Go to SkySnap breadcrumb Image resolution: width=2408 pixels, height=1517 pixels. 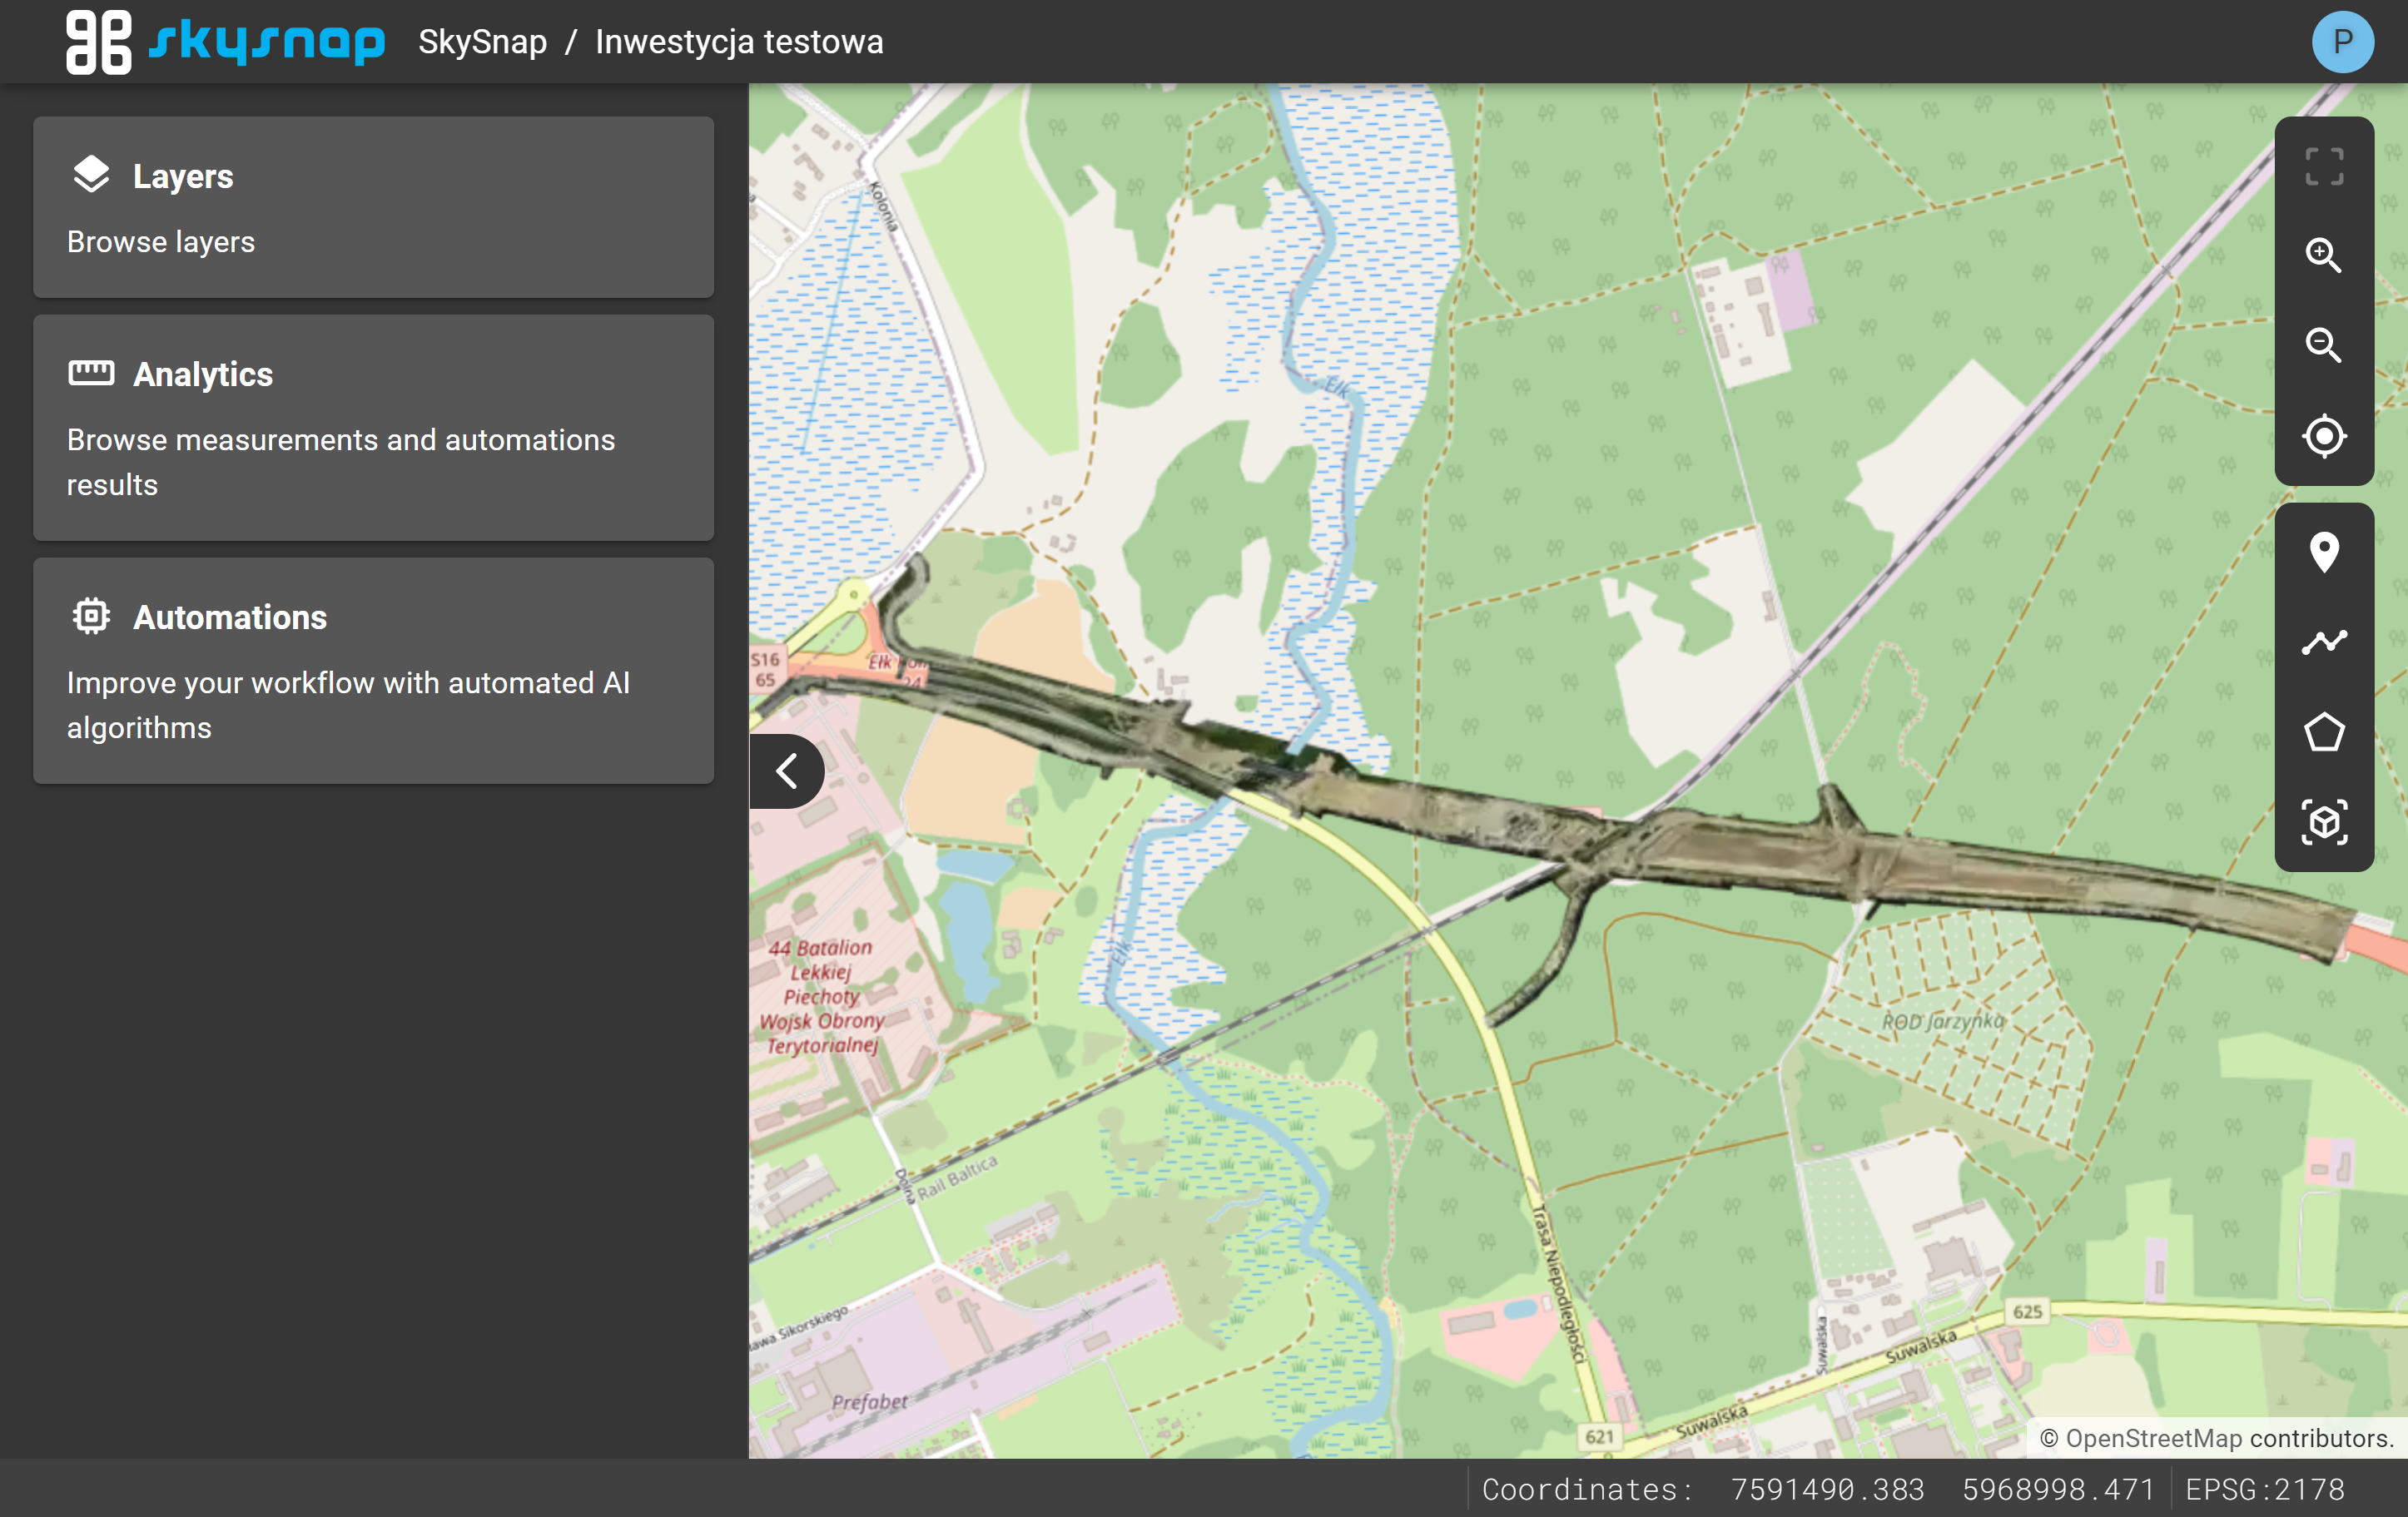tap(482, 42)
